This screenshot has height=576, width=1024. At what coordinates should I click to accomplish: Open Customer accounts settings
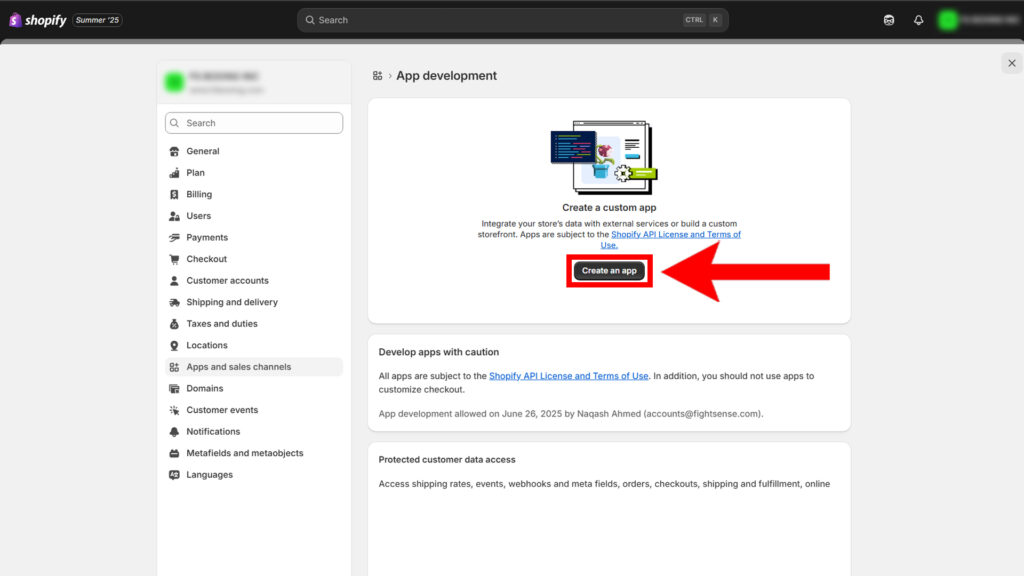[227, 280]
